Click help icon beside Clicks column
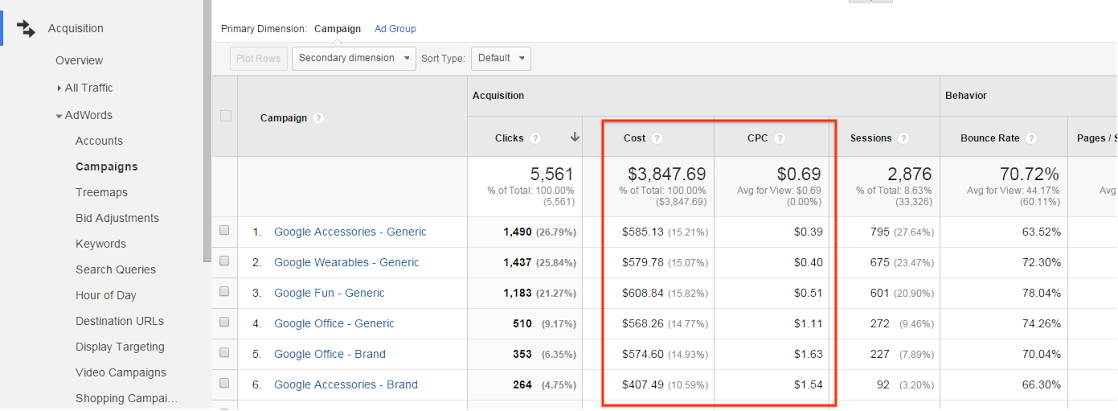Image resolution: width=1118 pixels, height=411 pixels. click(535, 138)
